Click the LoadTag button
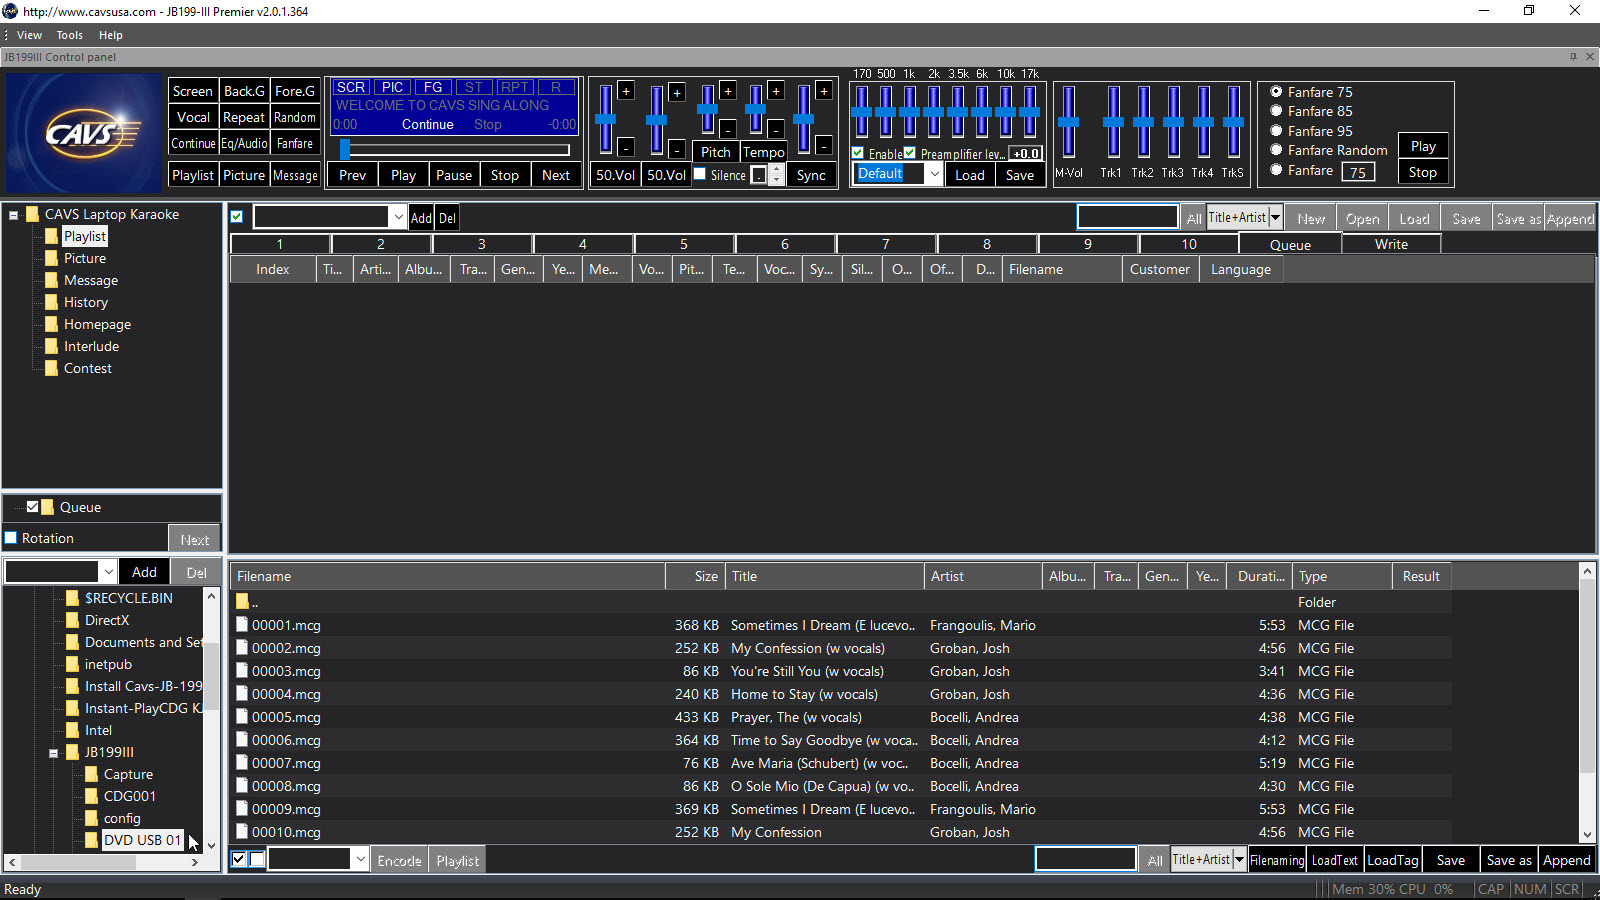 tap(1392, 860)
